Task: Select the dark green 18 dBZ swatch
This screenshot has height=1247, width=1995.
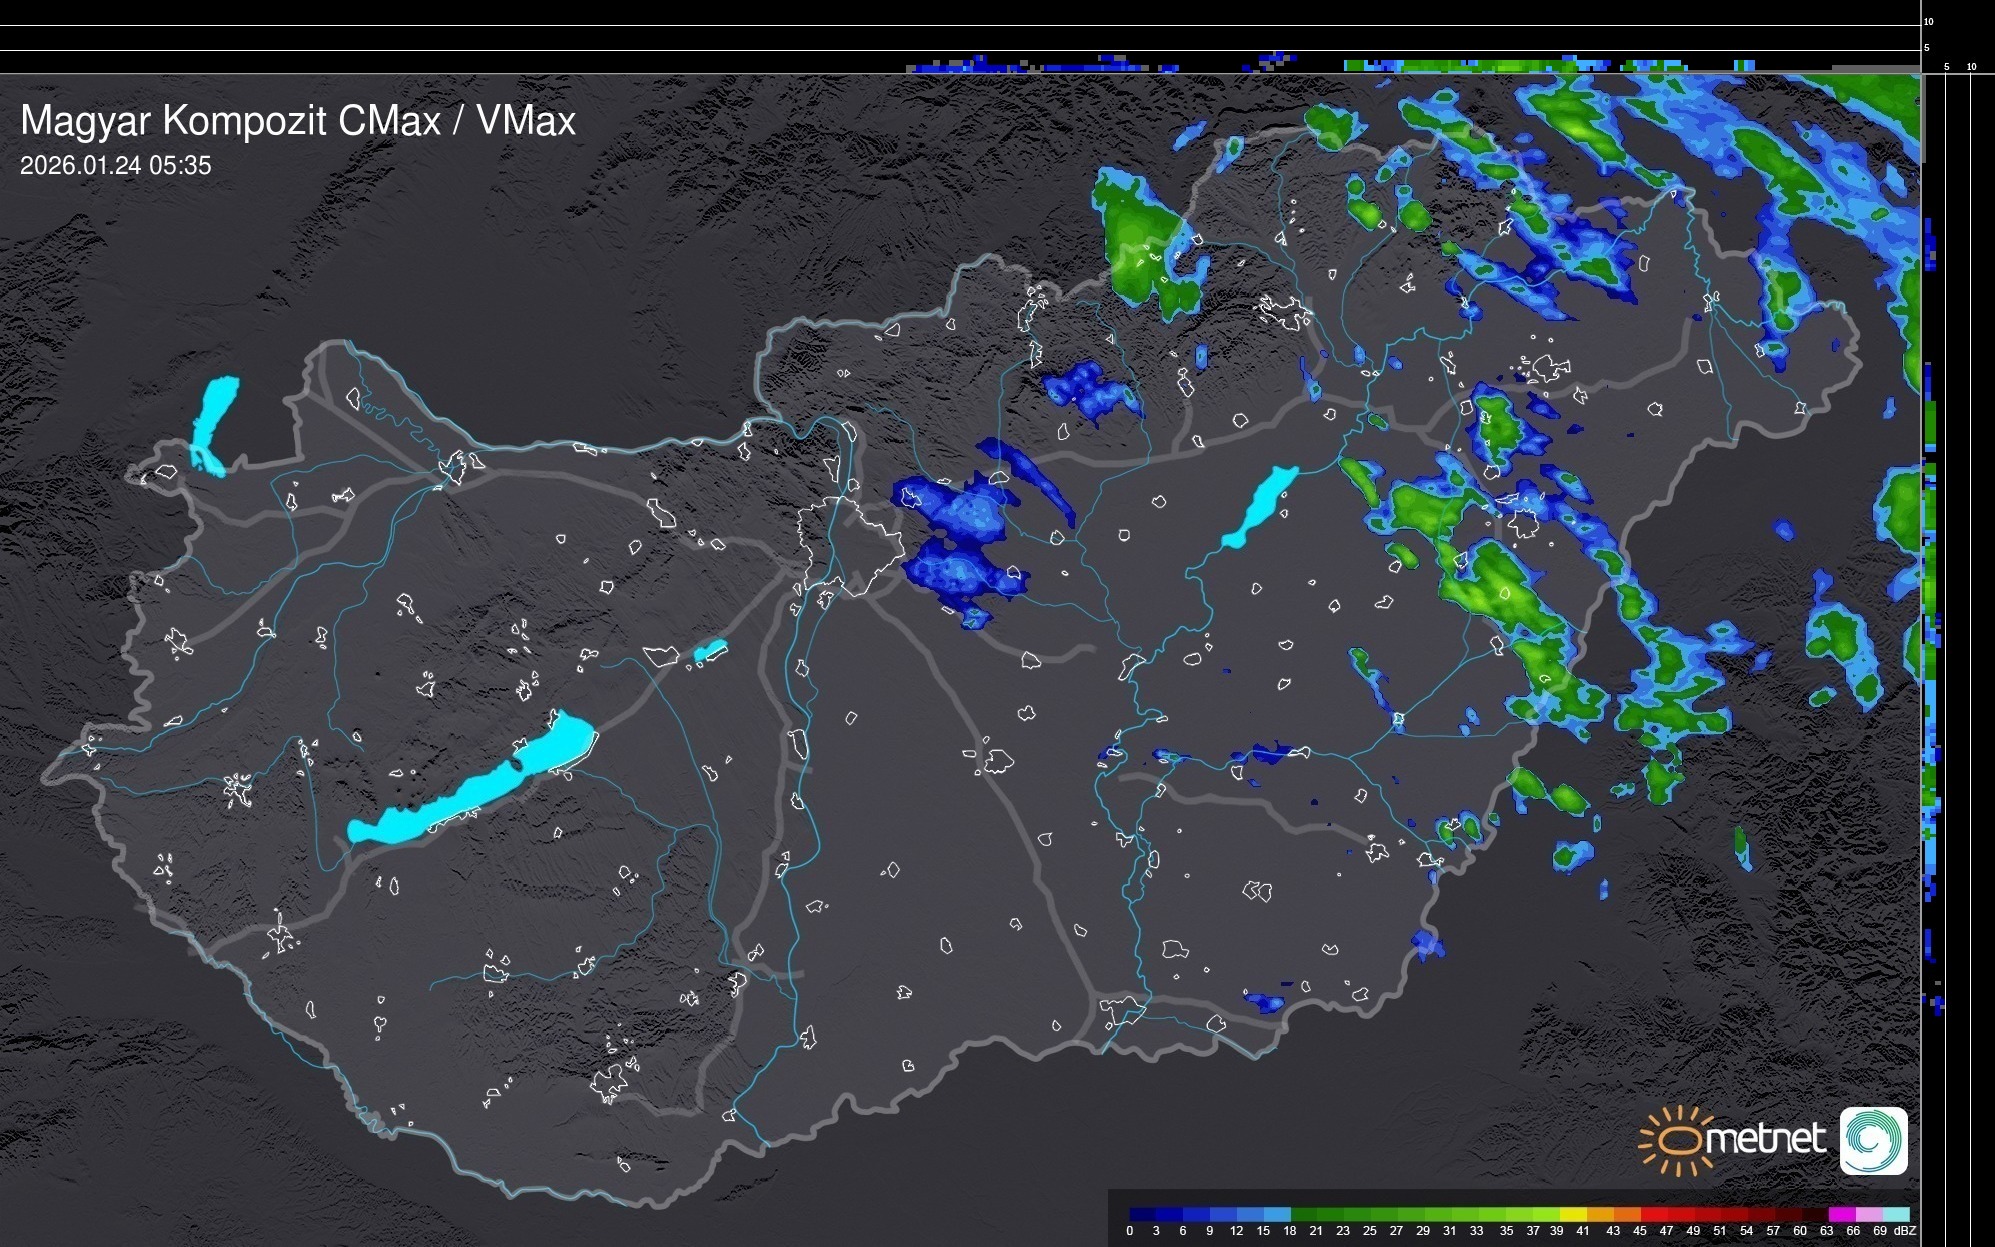Action: click(x=1303, y=1214)
